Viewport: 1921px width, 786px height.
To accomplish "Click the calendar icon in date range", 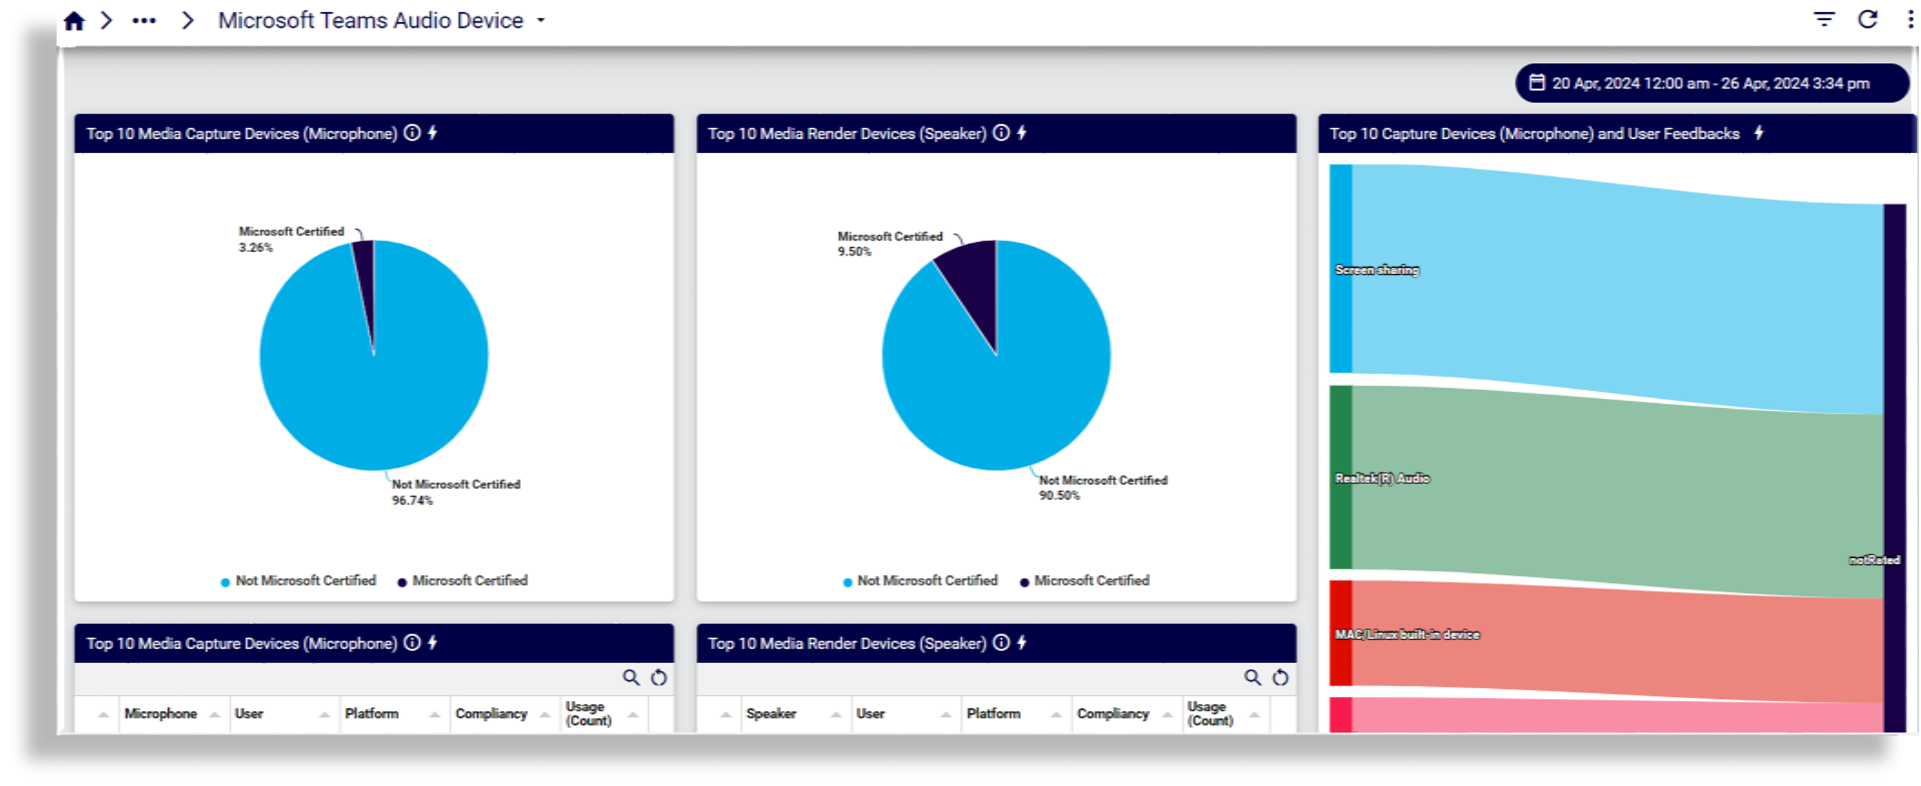I will click(x=1537, y=83).
